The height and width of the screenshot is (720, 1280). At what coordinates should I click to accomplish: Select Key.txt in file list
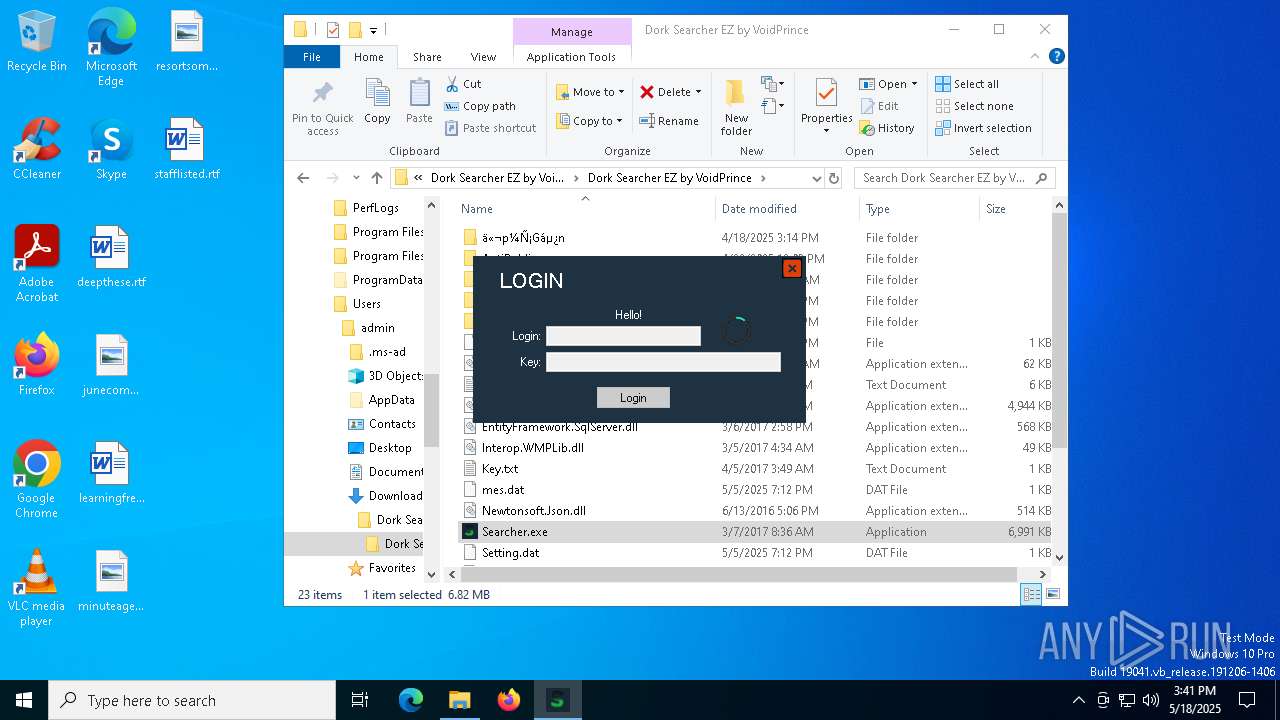coord(500,469)
